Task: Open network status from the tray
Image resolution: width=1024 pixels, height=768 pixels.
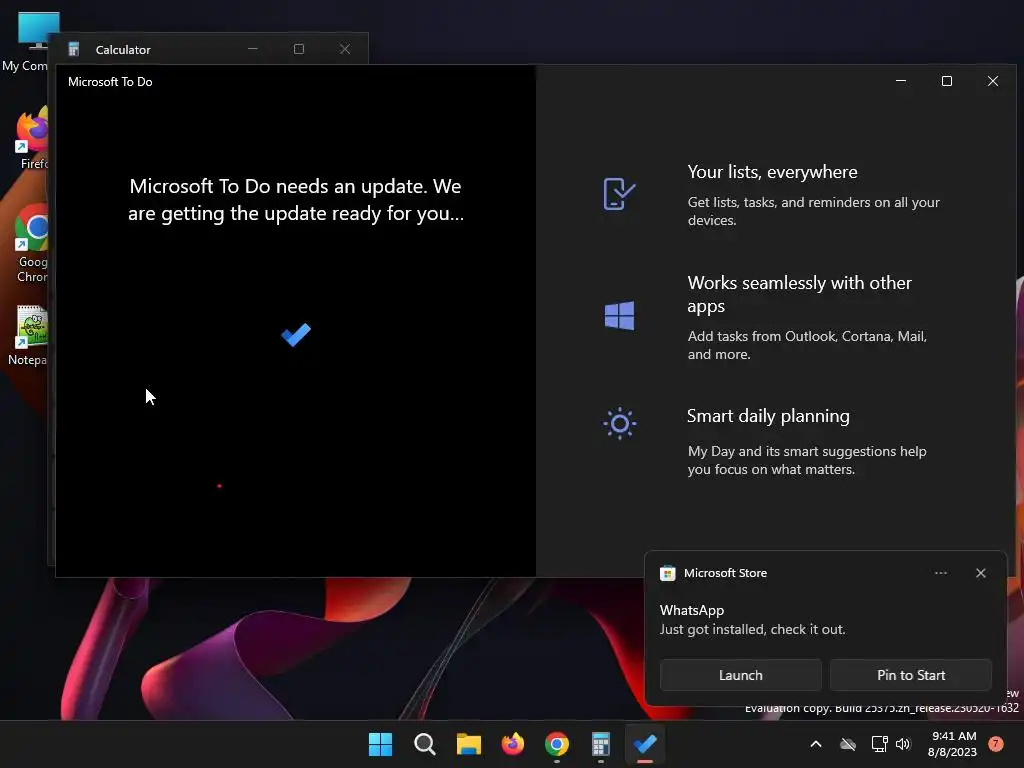Action: [x=879, y=744]
